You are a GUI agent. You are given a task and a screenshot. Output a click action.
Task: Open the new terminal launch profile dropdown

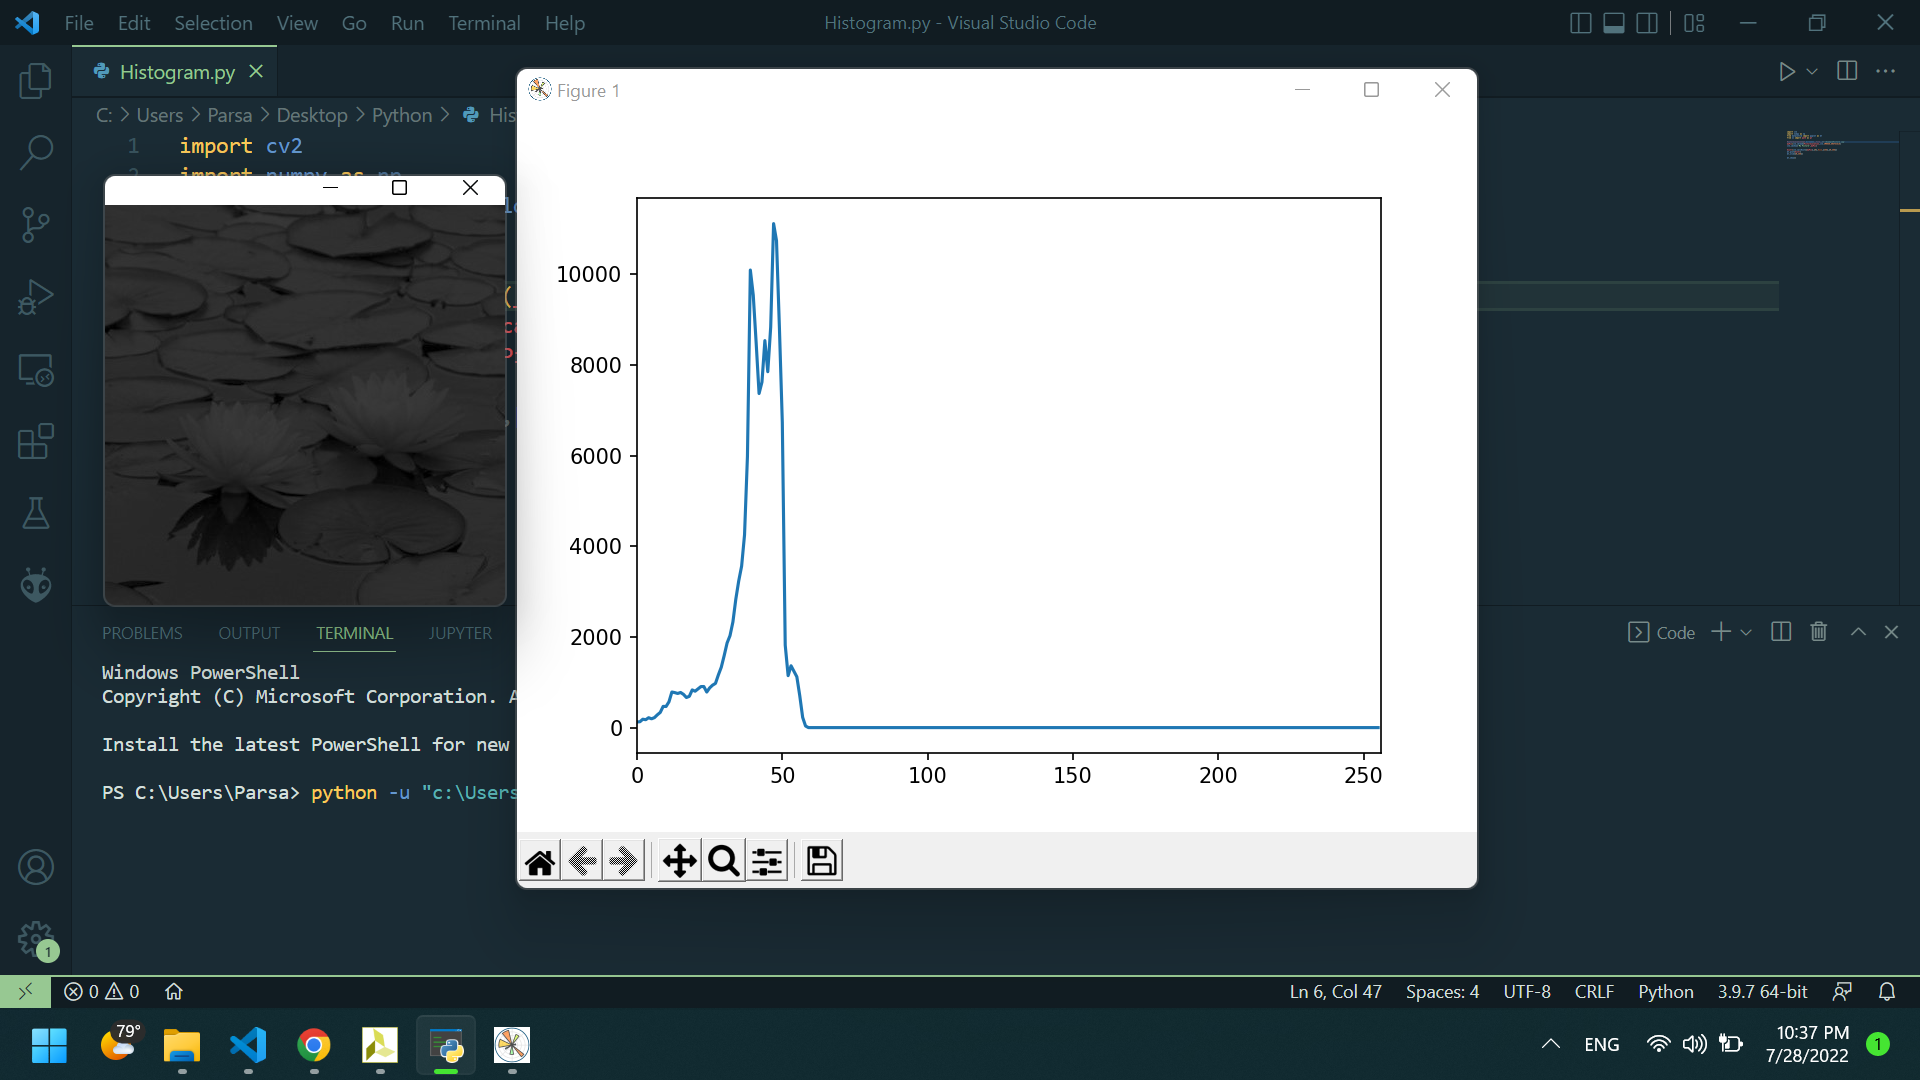(x=1746, y=632)
